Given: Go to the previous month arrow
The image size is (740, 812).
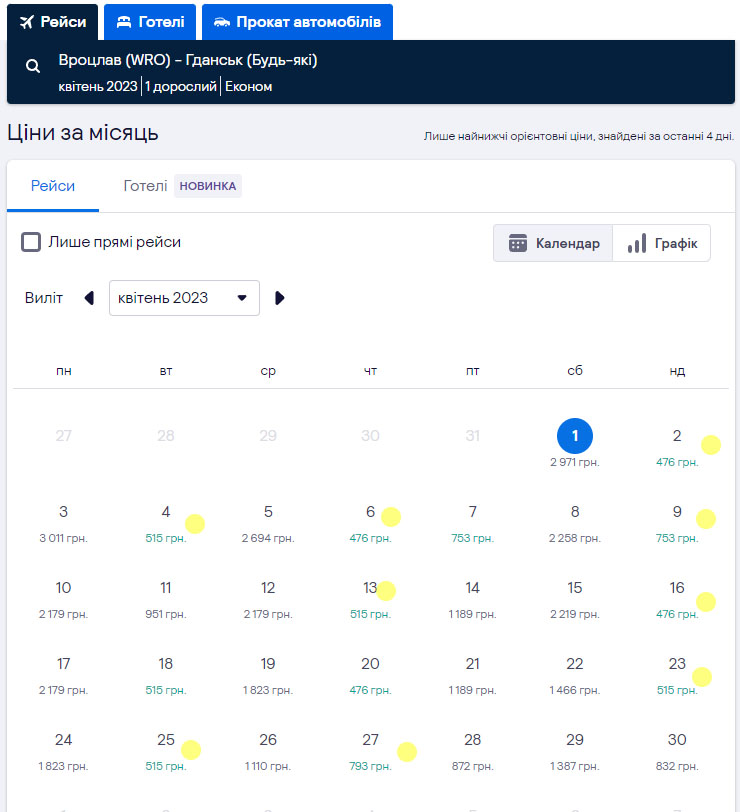Looking at the screenshot, I should (x=89, y=298).
